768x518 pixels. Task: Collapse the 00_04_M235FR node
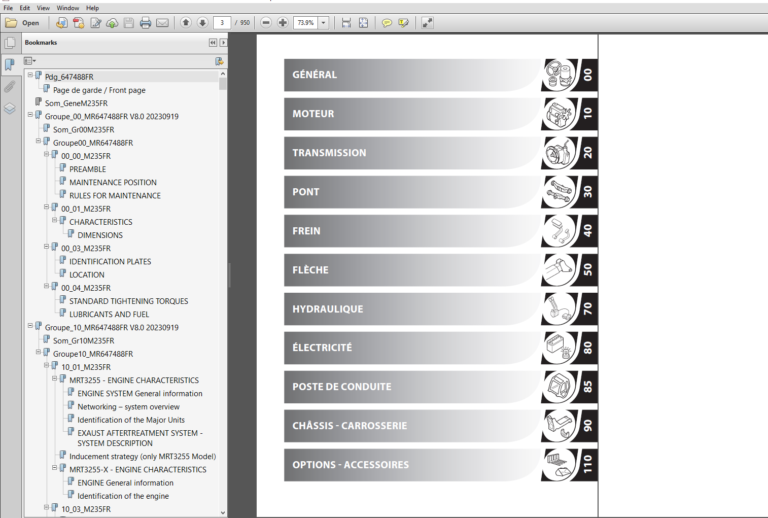pos(47,286)
